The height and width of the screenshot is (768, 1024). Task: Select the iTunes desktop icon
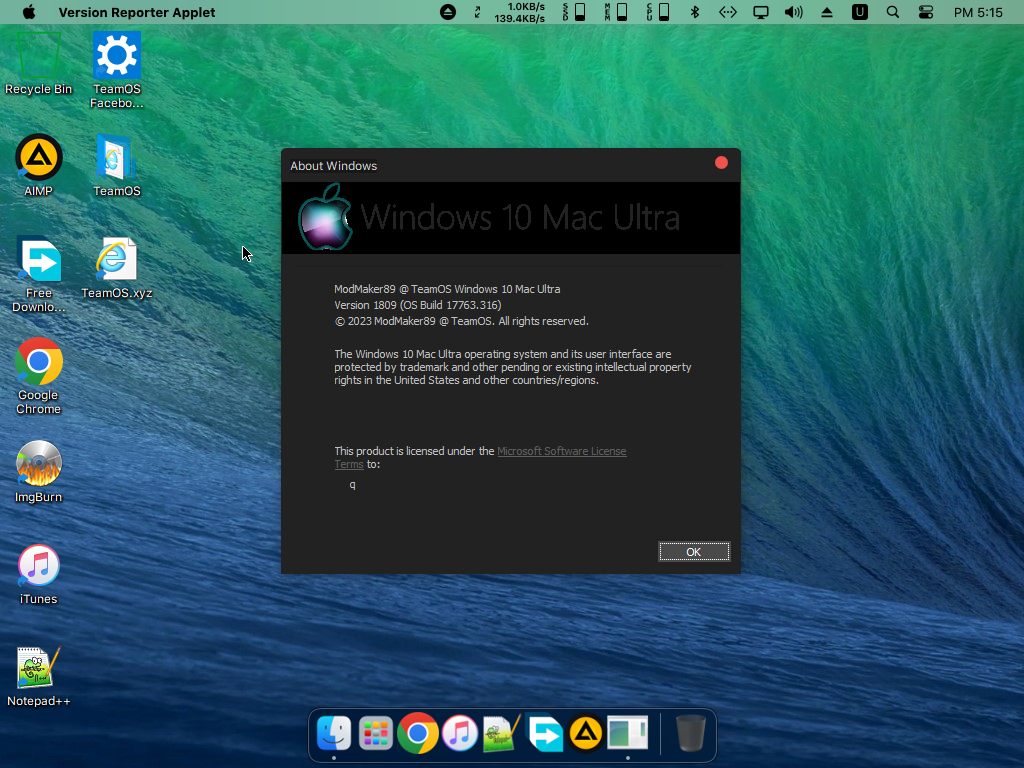[x=39, y=574]
